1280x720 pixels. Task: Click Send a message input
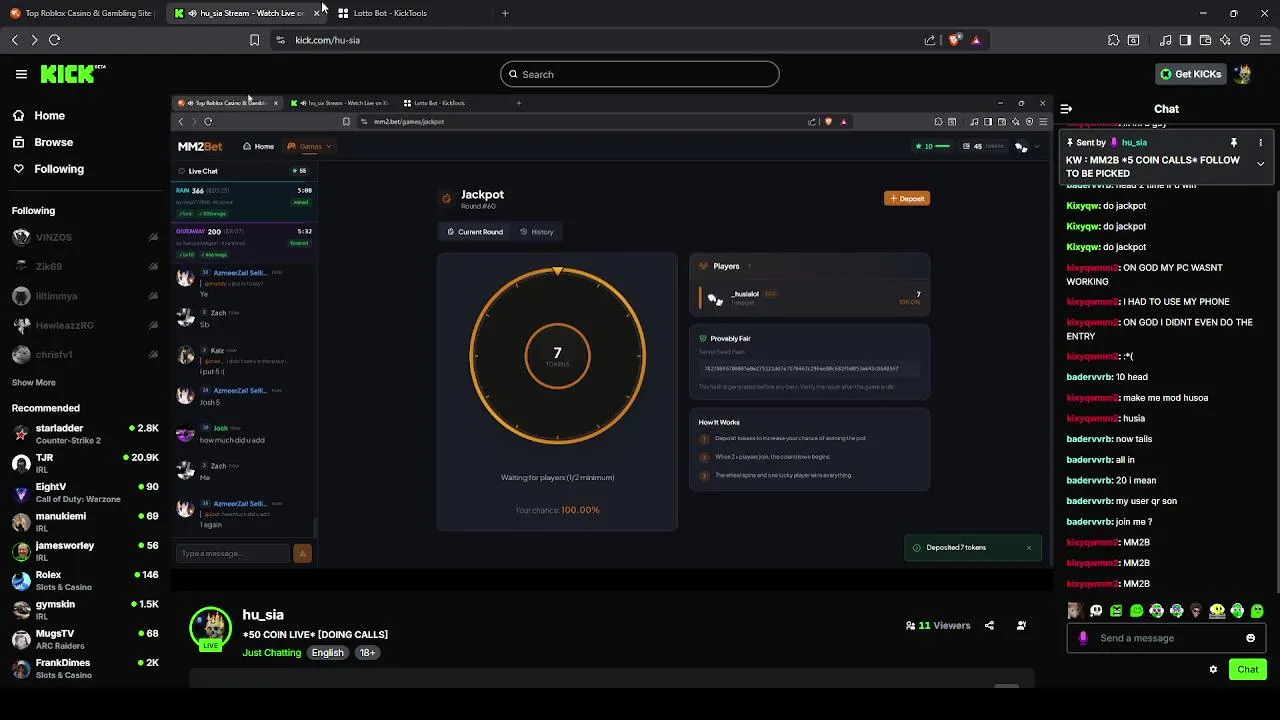pyautogui.click(x=1165, y=638)
